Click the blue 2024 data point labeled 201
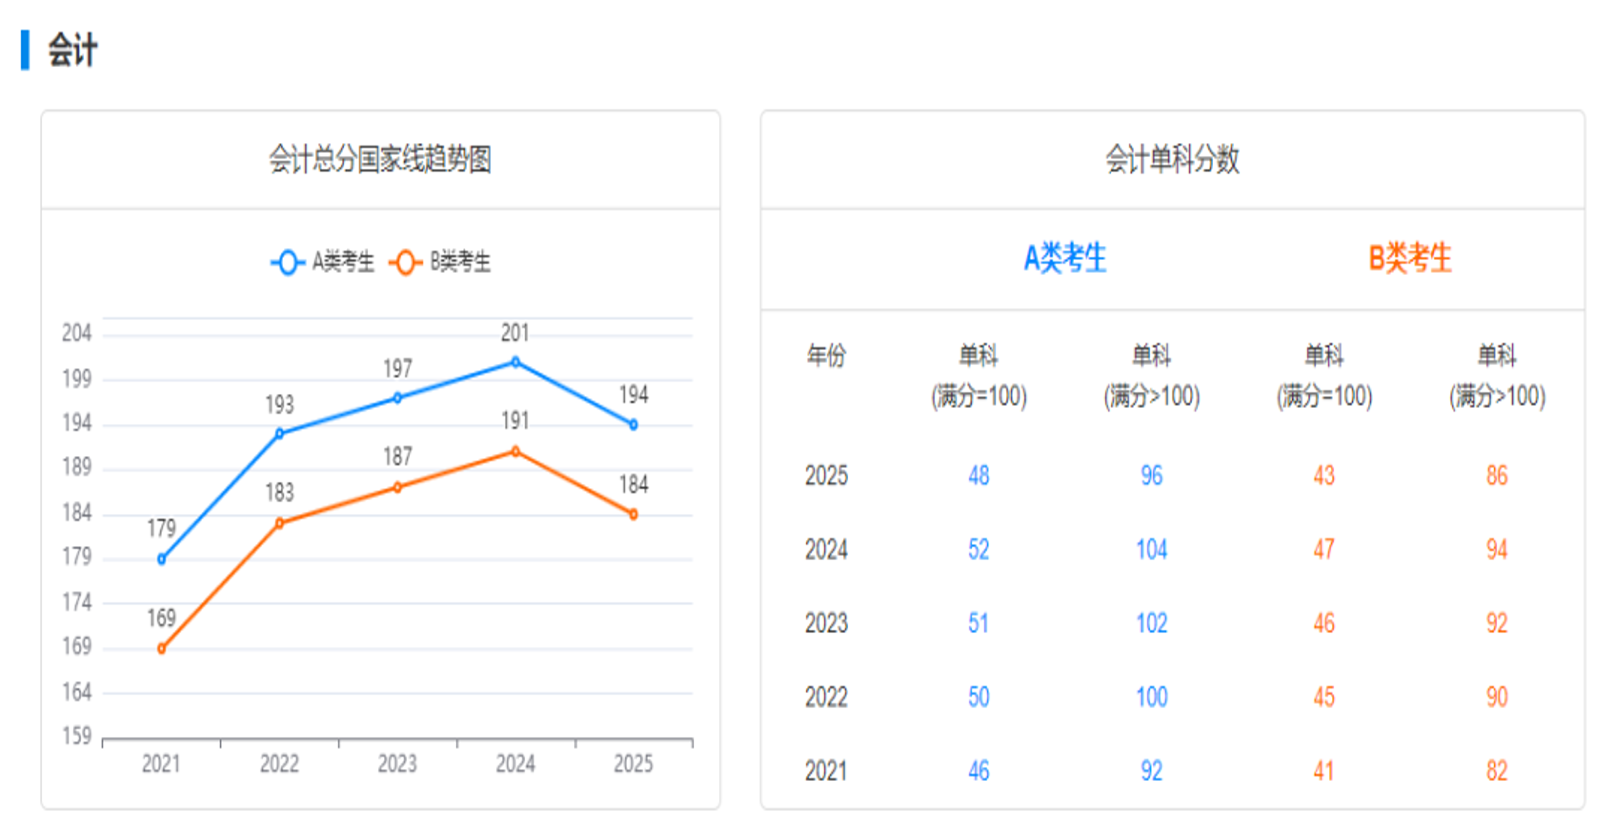Screen dimensions: 1615x835 (x=515, y=362)
